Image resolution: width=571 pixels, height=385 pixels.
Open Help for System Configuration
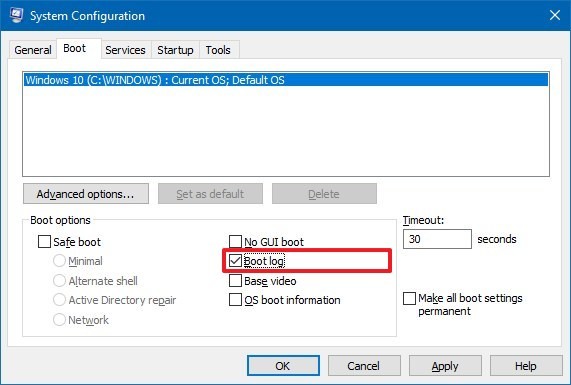point(526,366)
